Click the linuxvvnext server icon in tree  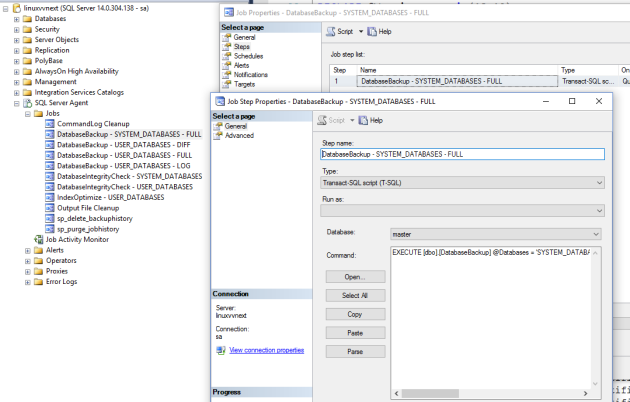(x=17, y=8)
